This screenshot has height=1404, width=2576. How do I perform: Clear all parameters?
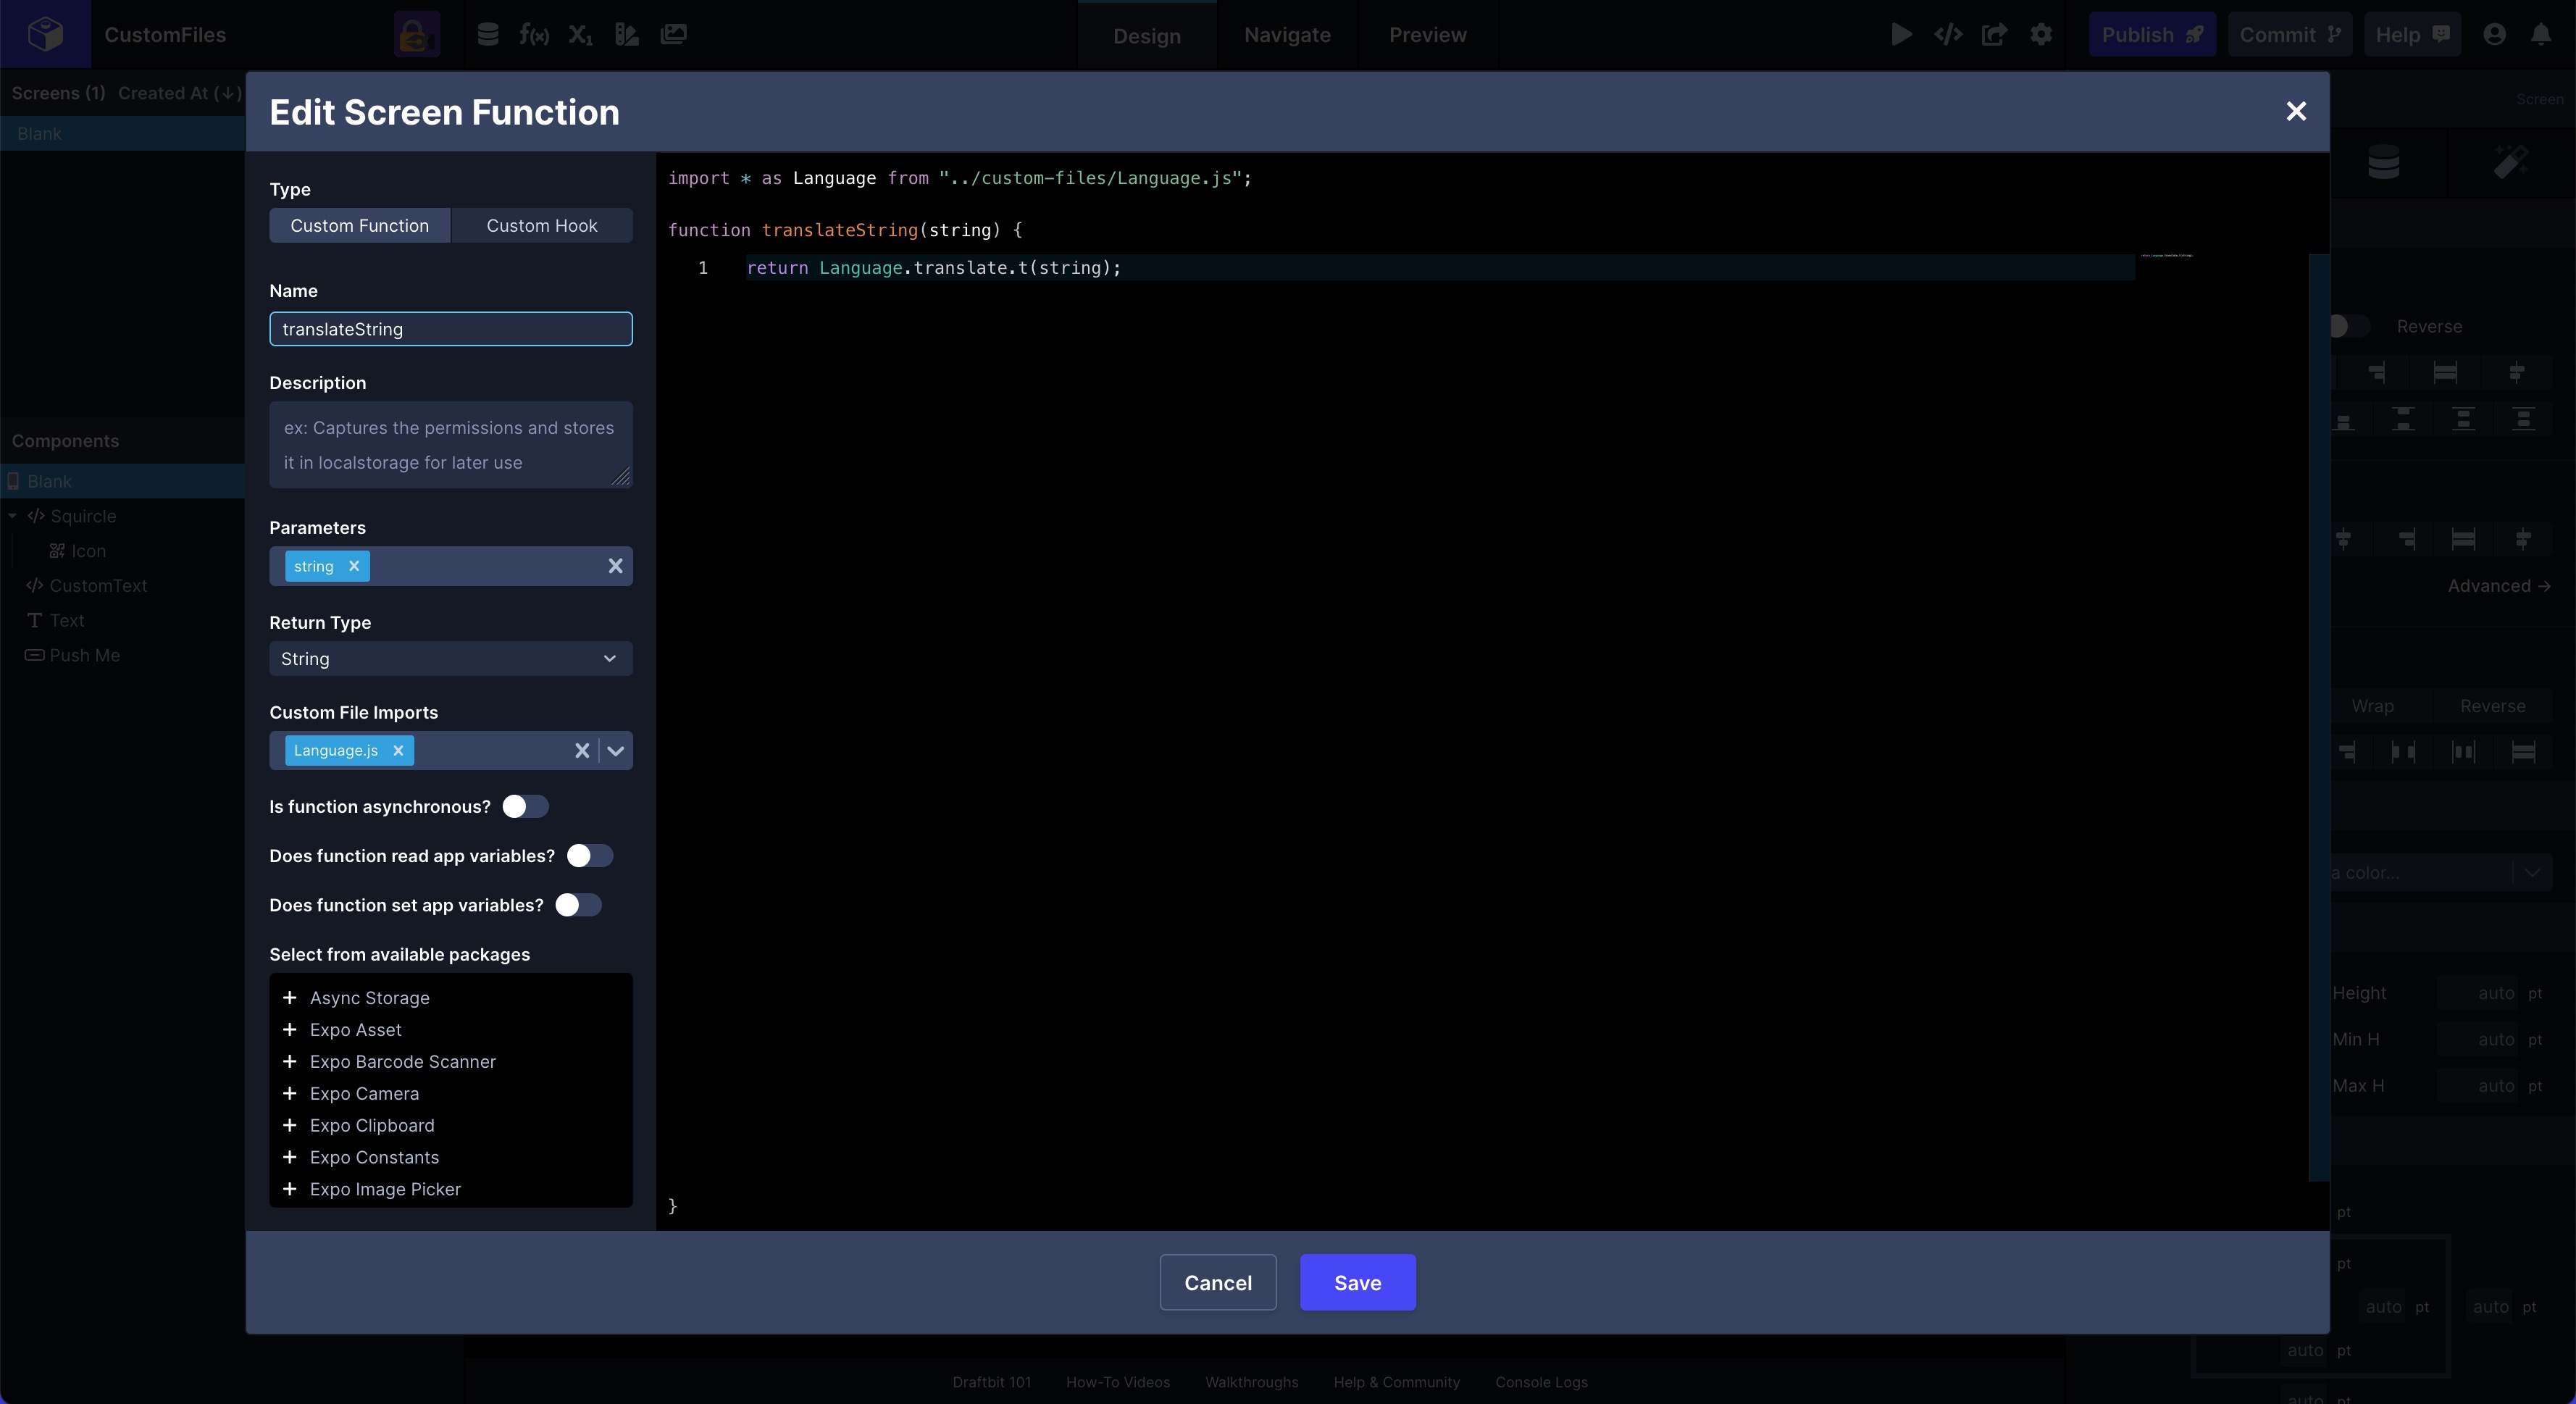tap(616, 566)
